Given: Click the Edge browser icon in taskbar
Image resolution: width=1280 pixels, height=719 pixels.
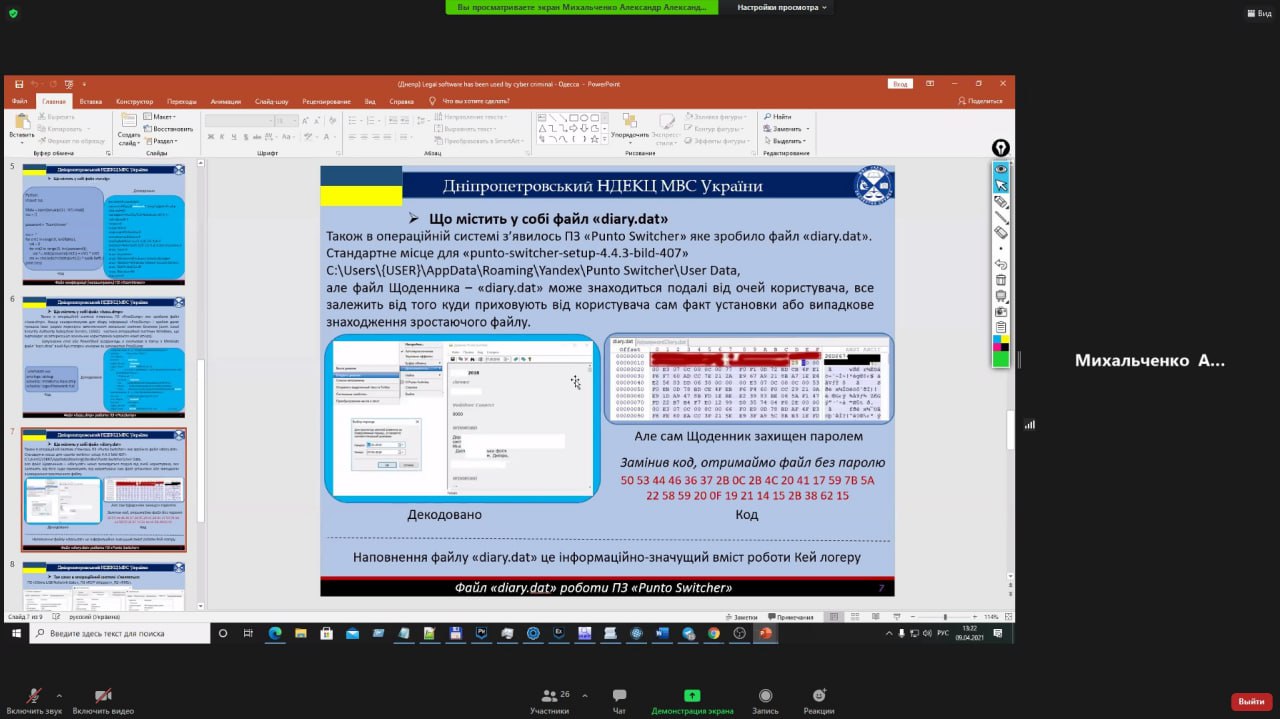Looking at the screenshot, I should pos(274,633).
